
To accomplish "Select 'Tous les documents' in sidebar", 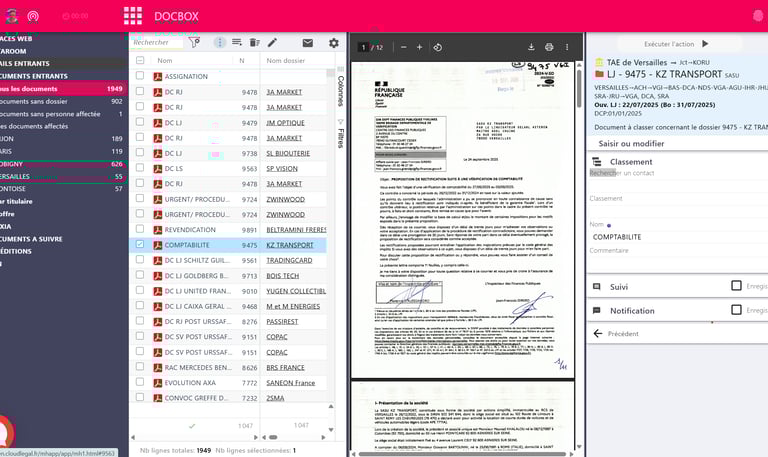I will [x=64, y=89].
